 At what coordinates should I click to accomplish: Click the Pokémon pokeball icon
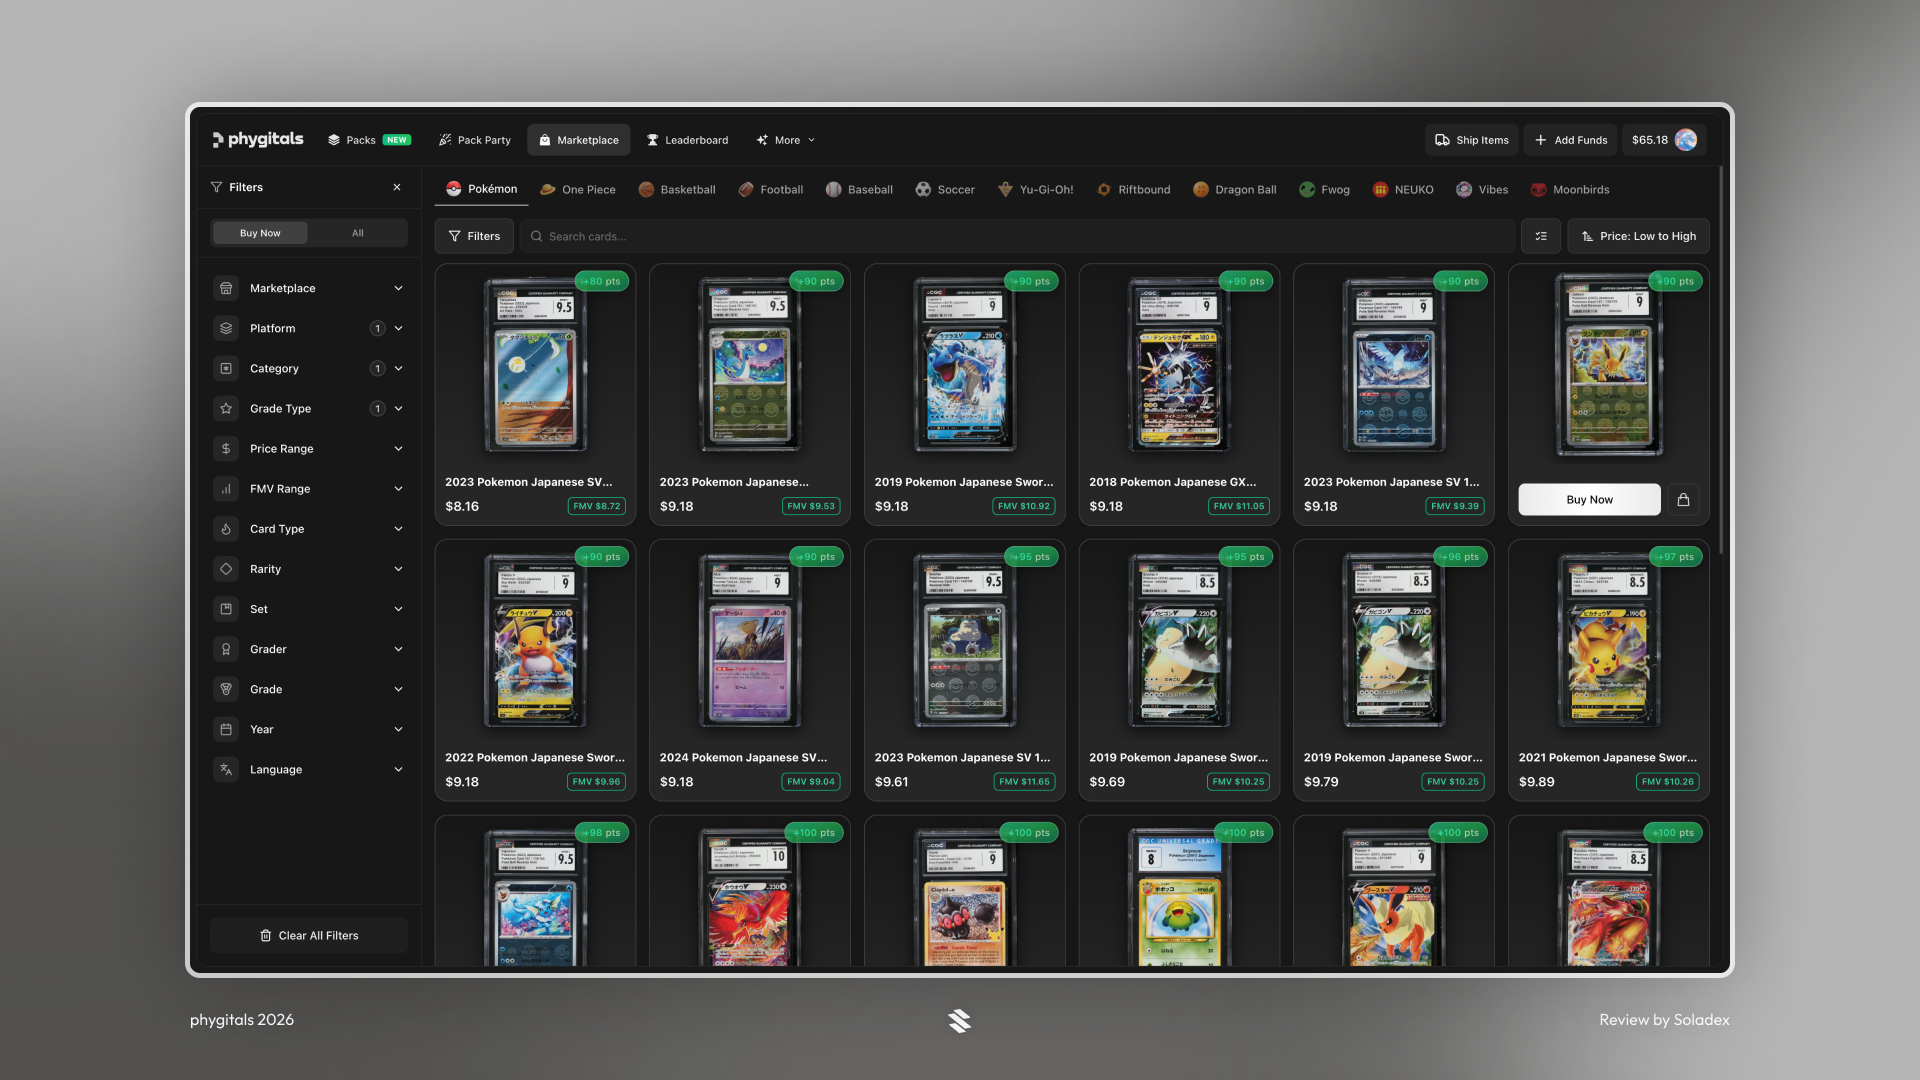tap(453, 189)
